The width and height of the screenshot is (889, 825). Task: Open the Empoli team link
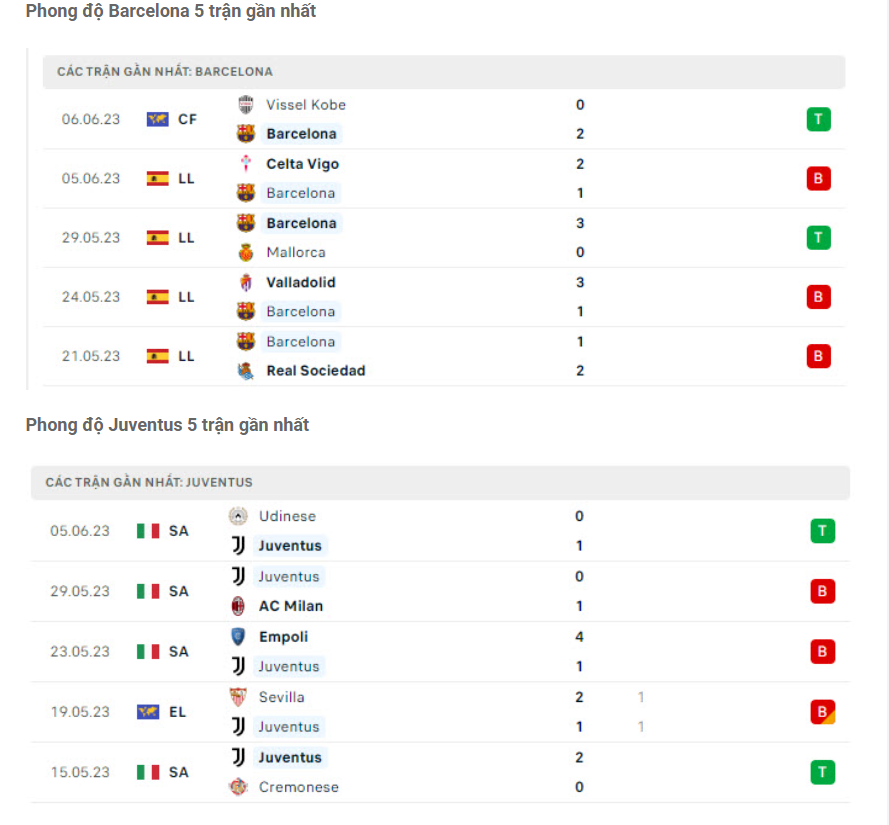point(283,637)
